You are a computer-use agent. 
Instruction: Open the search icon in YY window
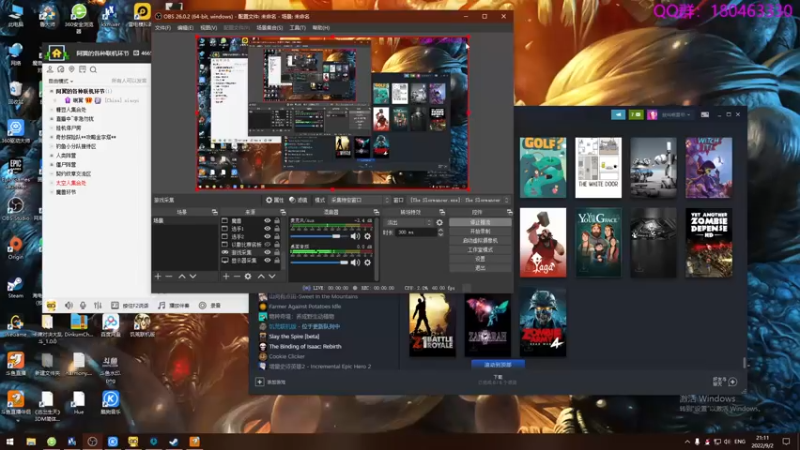click(x=93, y=69)
